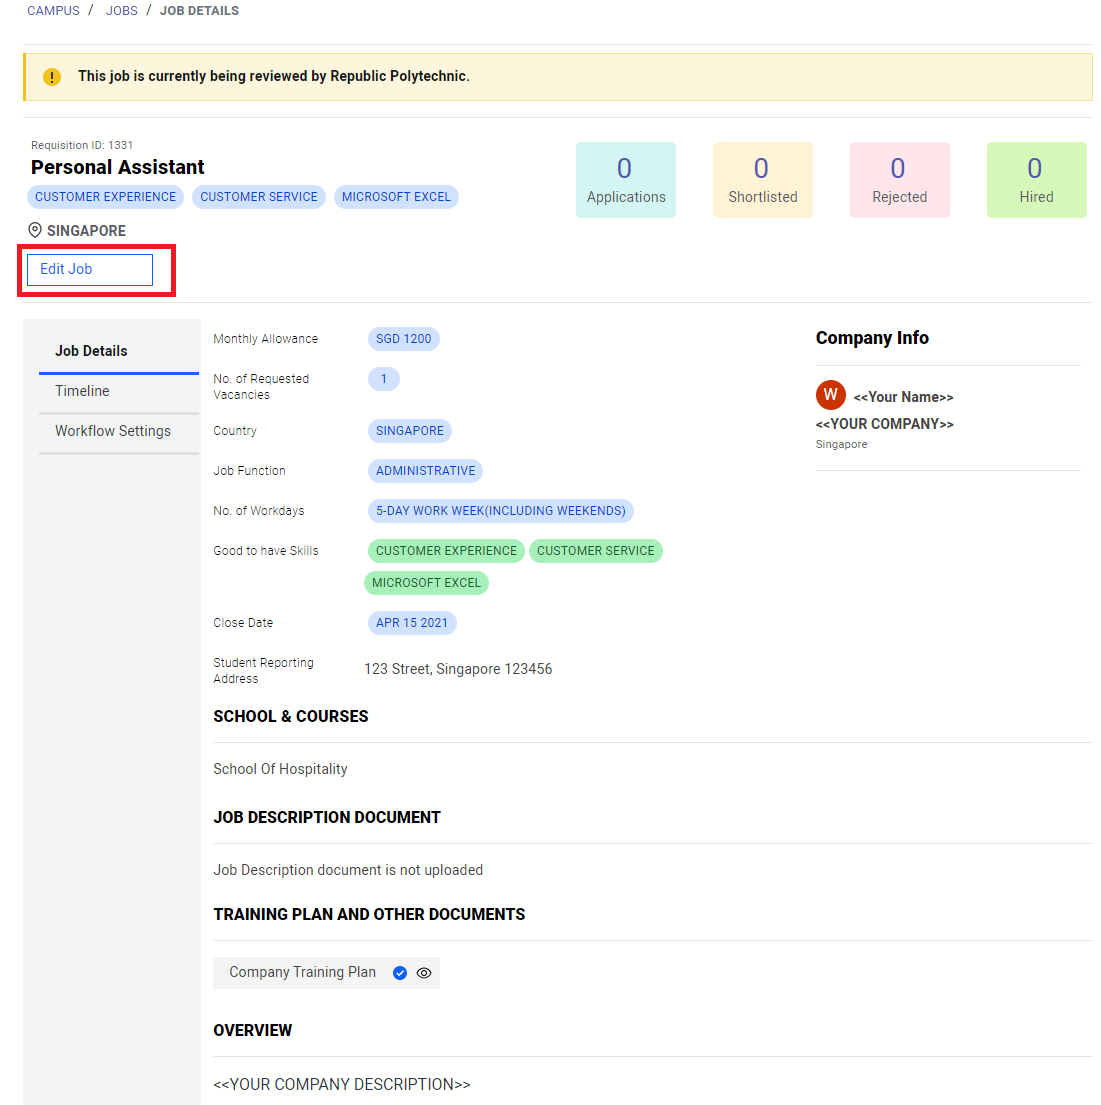Image resolution: width=1101 pixels, height=1105 pixels.
Task: Open the Applications count tile
Action: click(626, 180)
